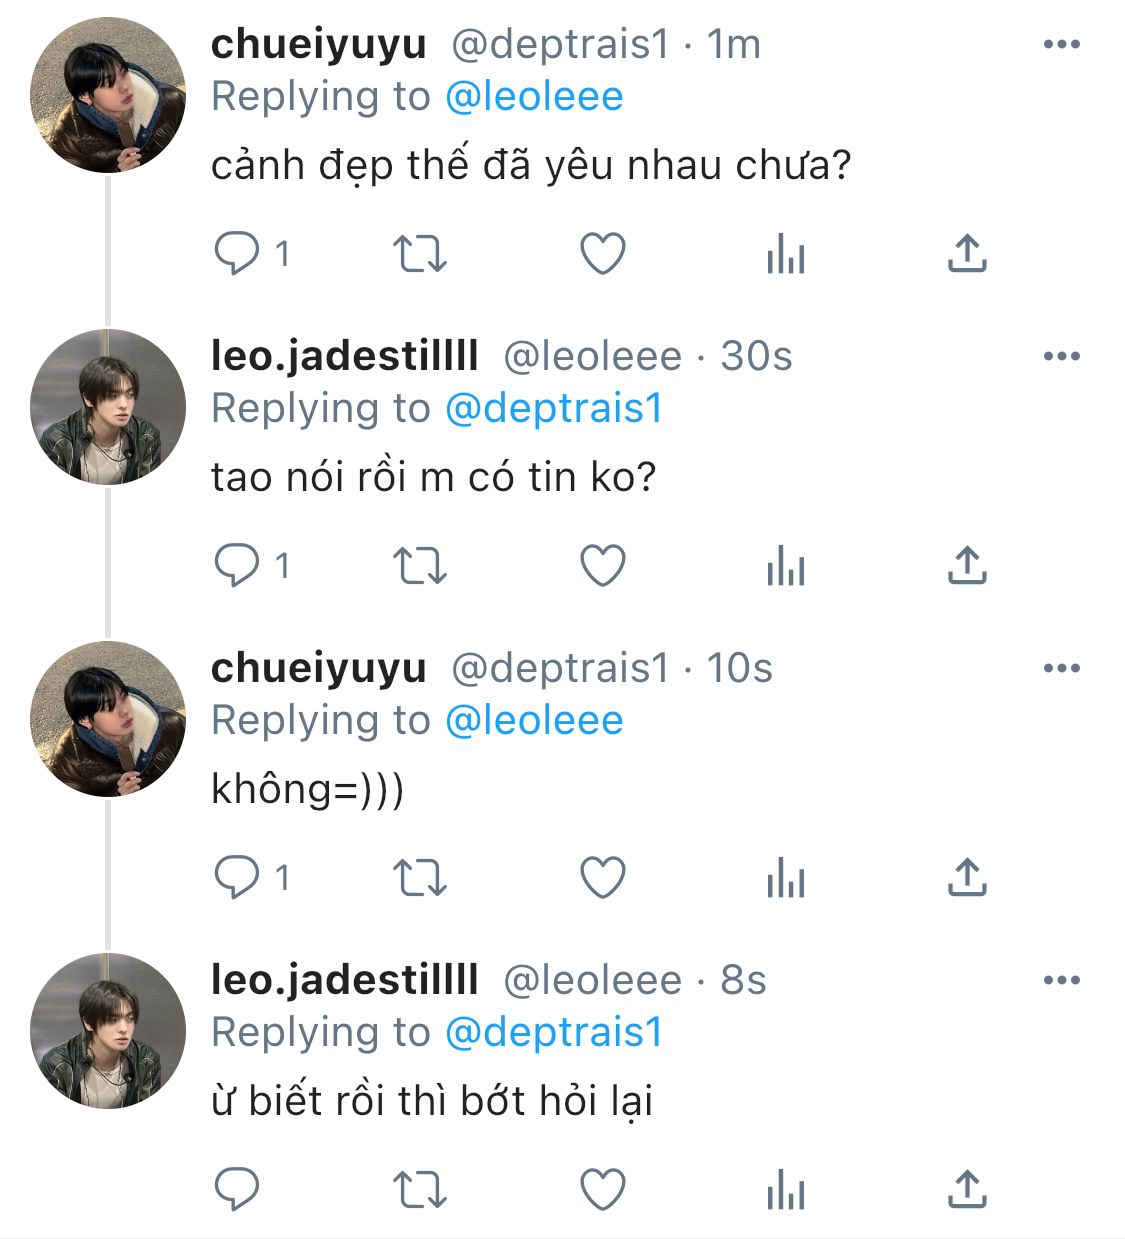Screen dimensions: 1125x1239
Task: Open chueiyuyu display name on 10s tweet
Action: (x=318, y=668)
